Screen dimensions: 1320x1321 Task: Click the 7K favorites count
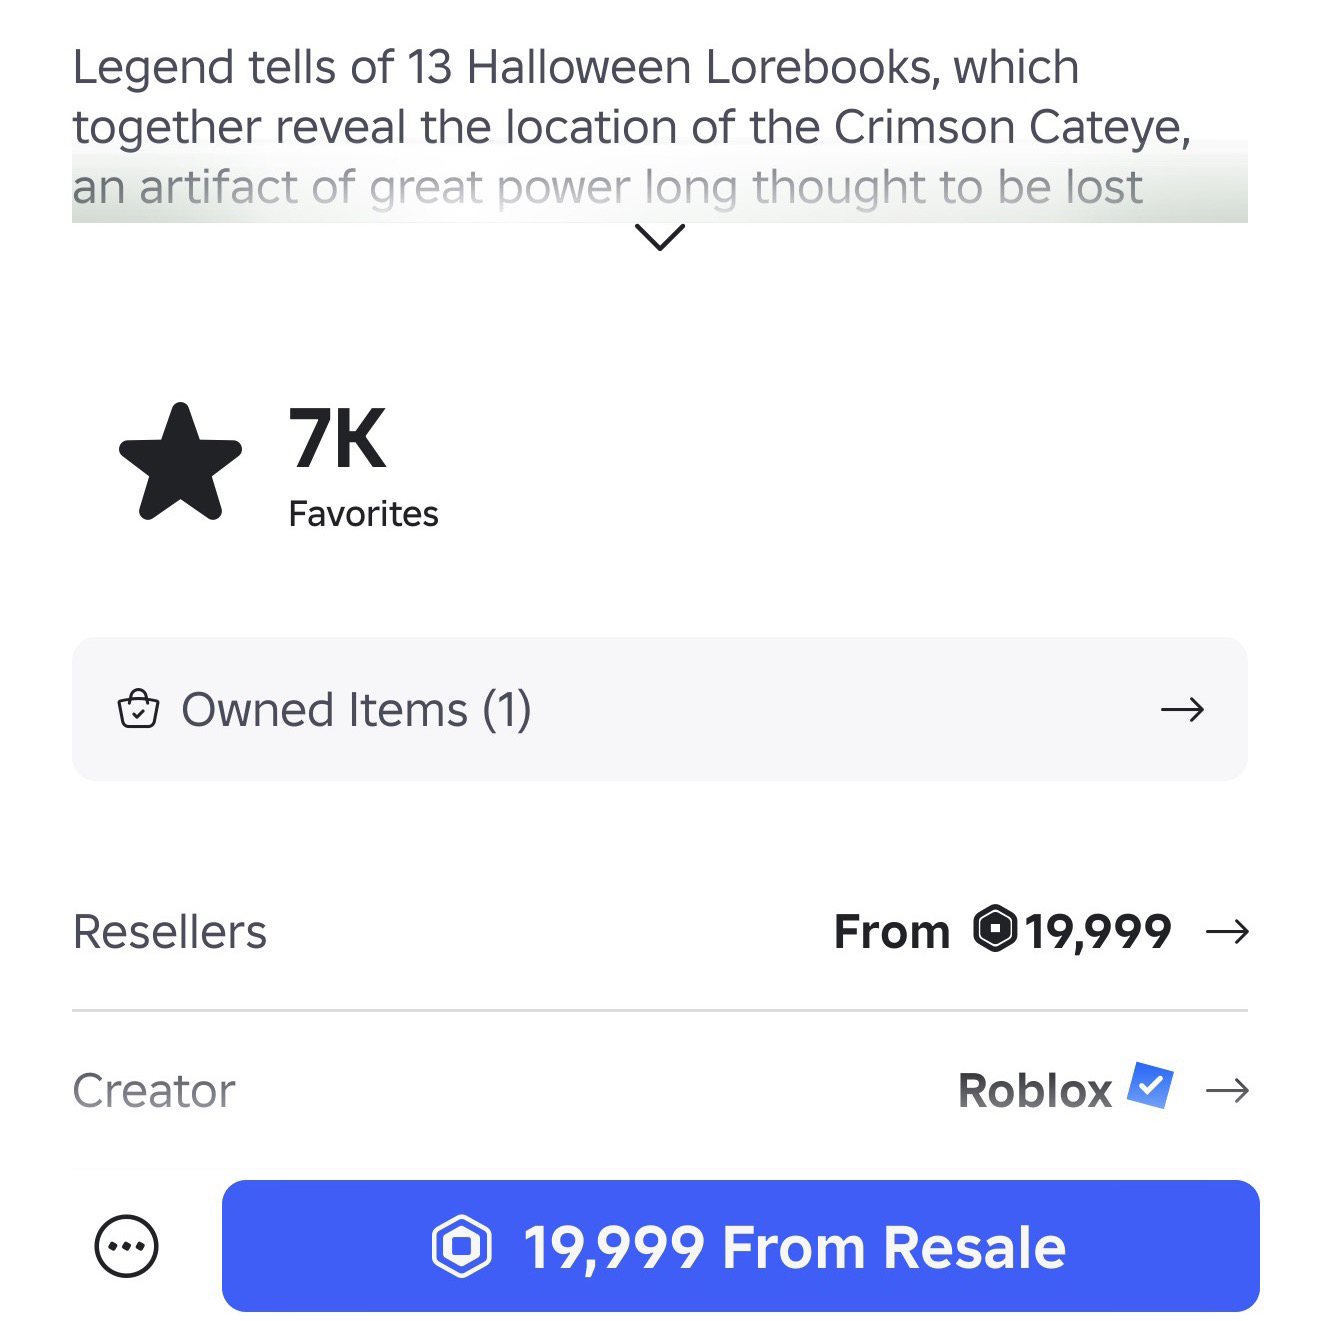coord(337,439)
